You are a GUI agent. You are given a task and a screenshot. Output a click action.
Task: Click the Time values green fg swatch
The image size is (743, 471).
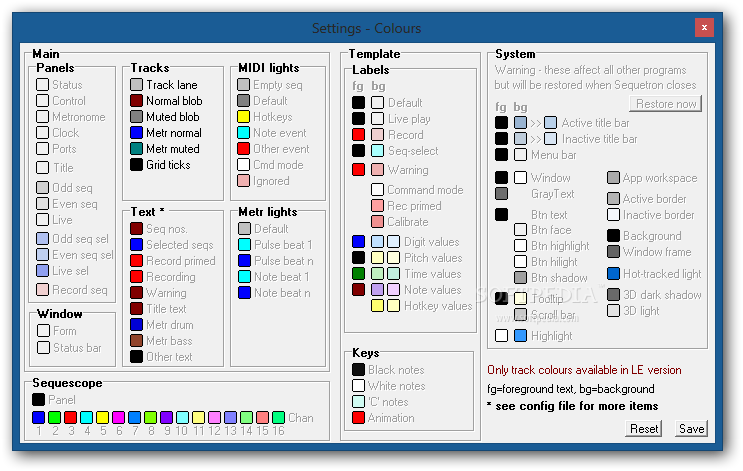pos(359,274)
